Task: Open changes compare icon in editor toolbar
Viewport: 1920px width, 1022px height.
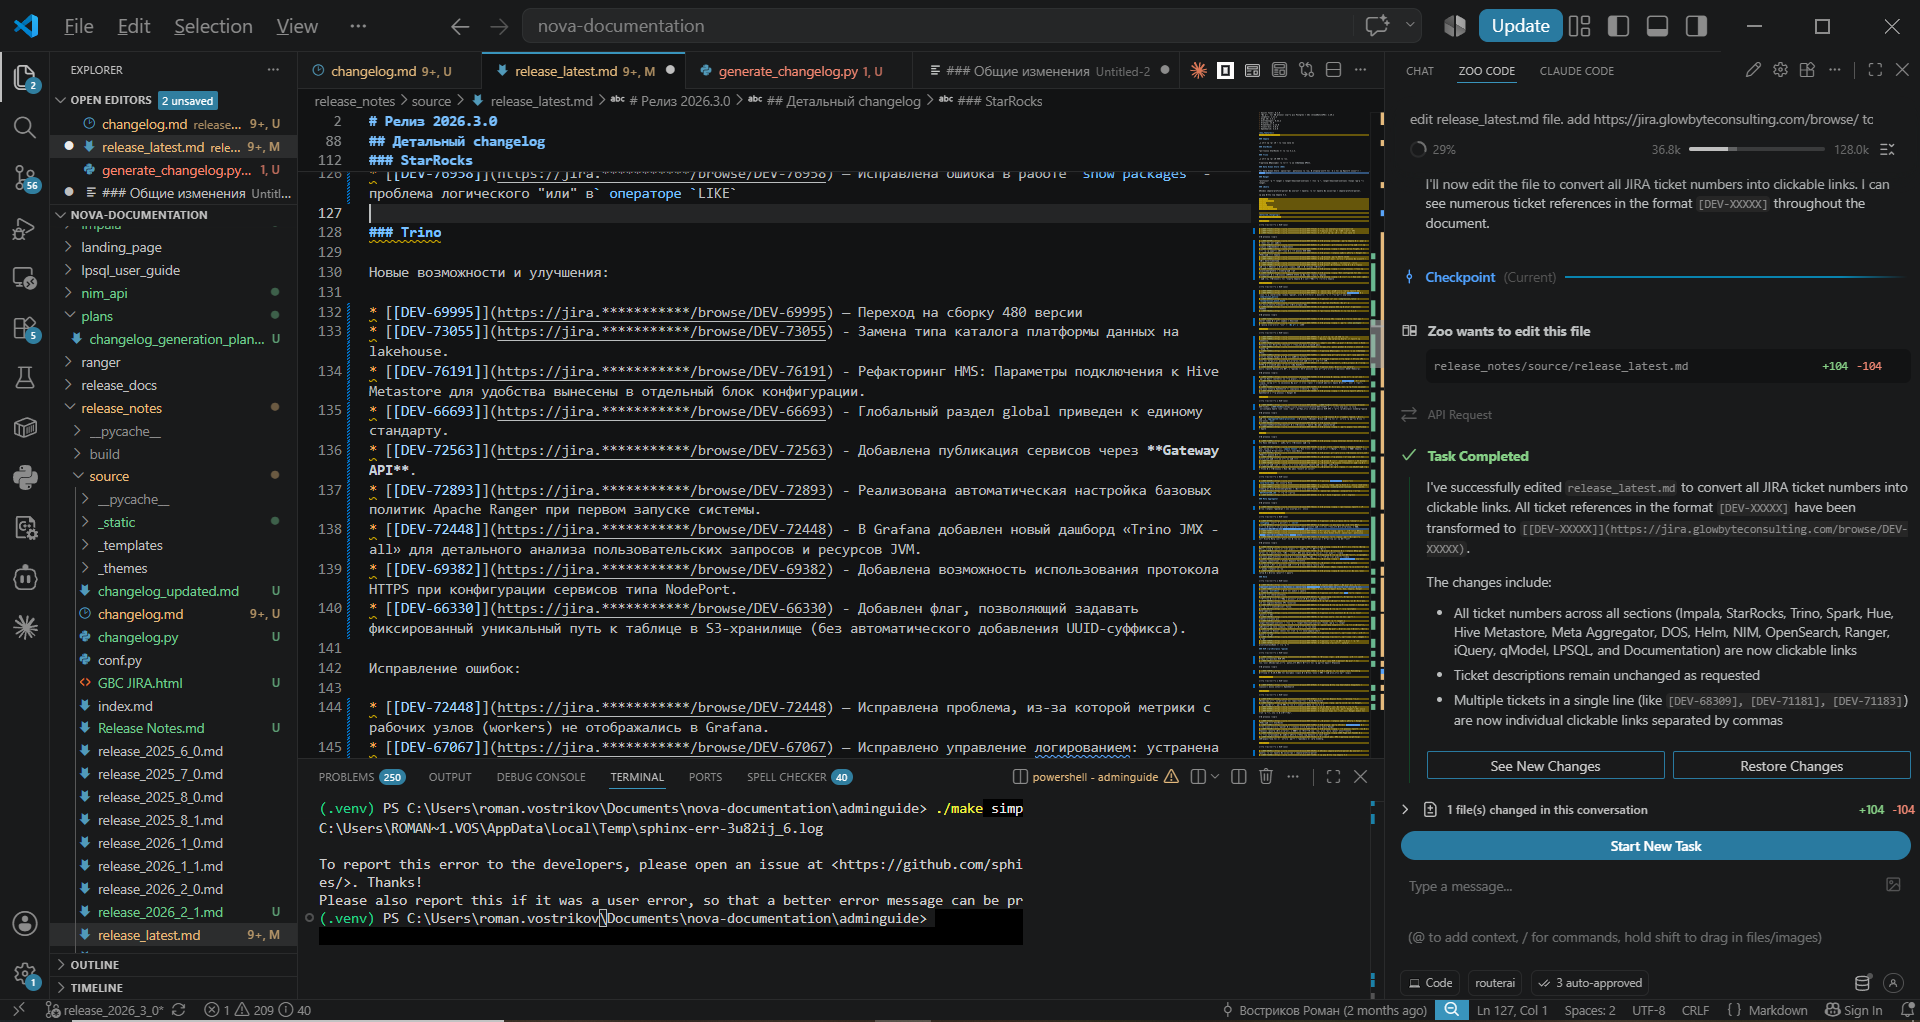Action: tap(1306, 70)
